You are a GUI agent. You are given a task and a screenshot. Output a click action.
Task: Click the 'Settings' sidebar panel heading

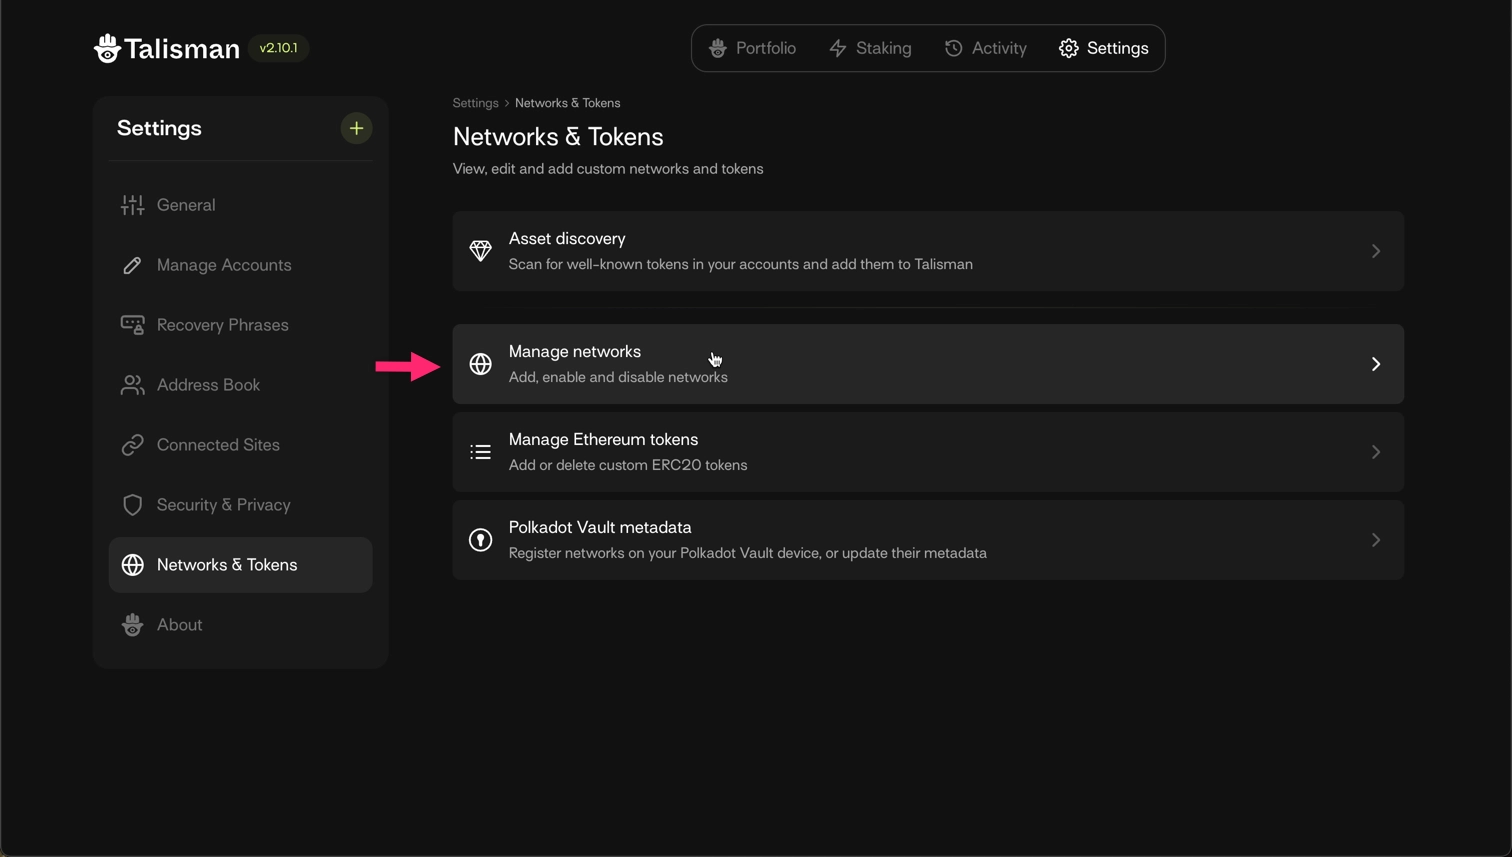click(x=159, y=128)
